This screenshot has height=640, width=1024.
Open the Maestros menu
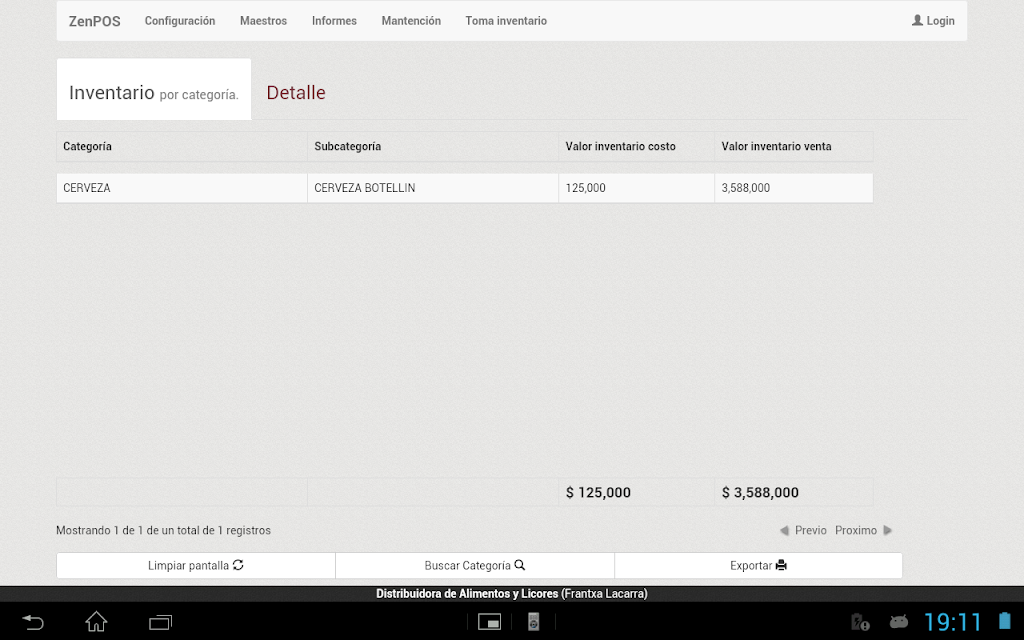pyautogui.click(x=263, y=21)
